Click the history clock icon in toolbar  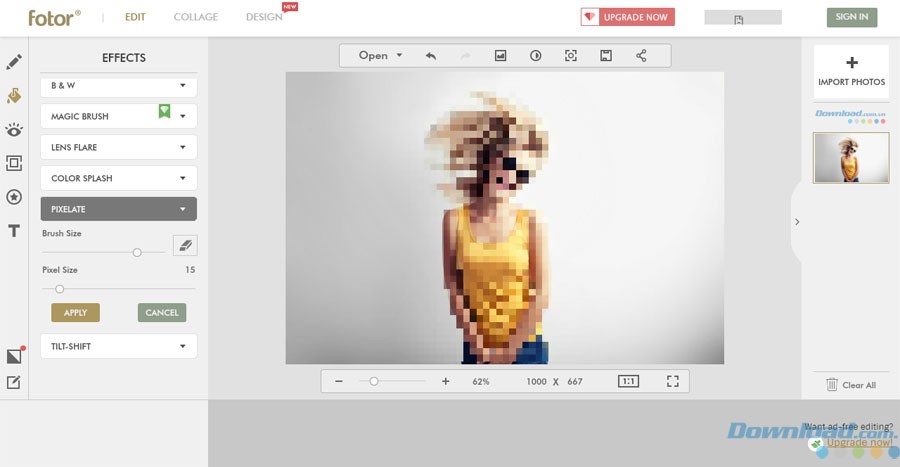point(536,56)
